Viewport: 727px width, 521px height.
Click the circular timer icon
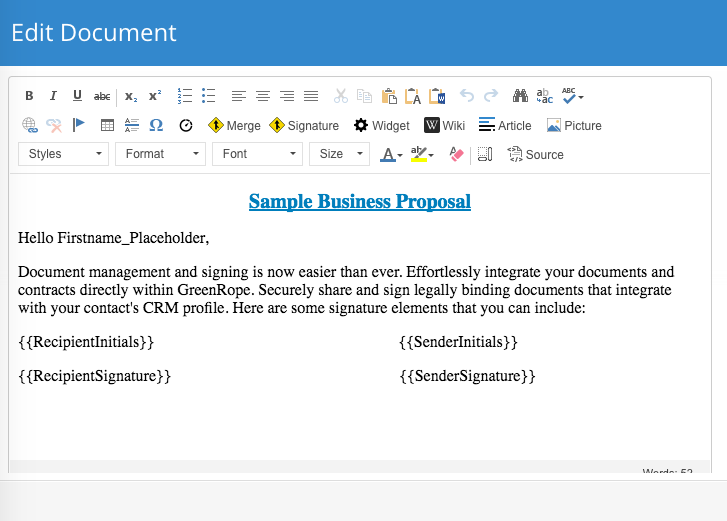pos(186,125)
